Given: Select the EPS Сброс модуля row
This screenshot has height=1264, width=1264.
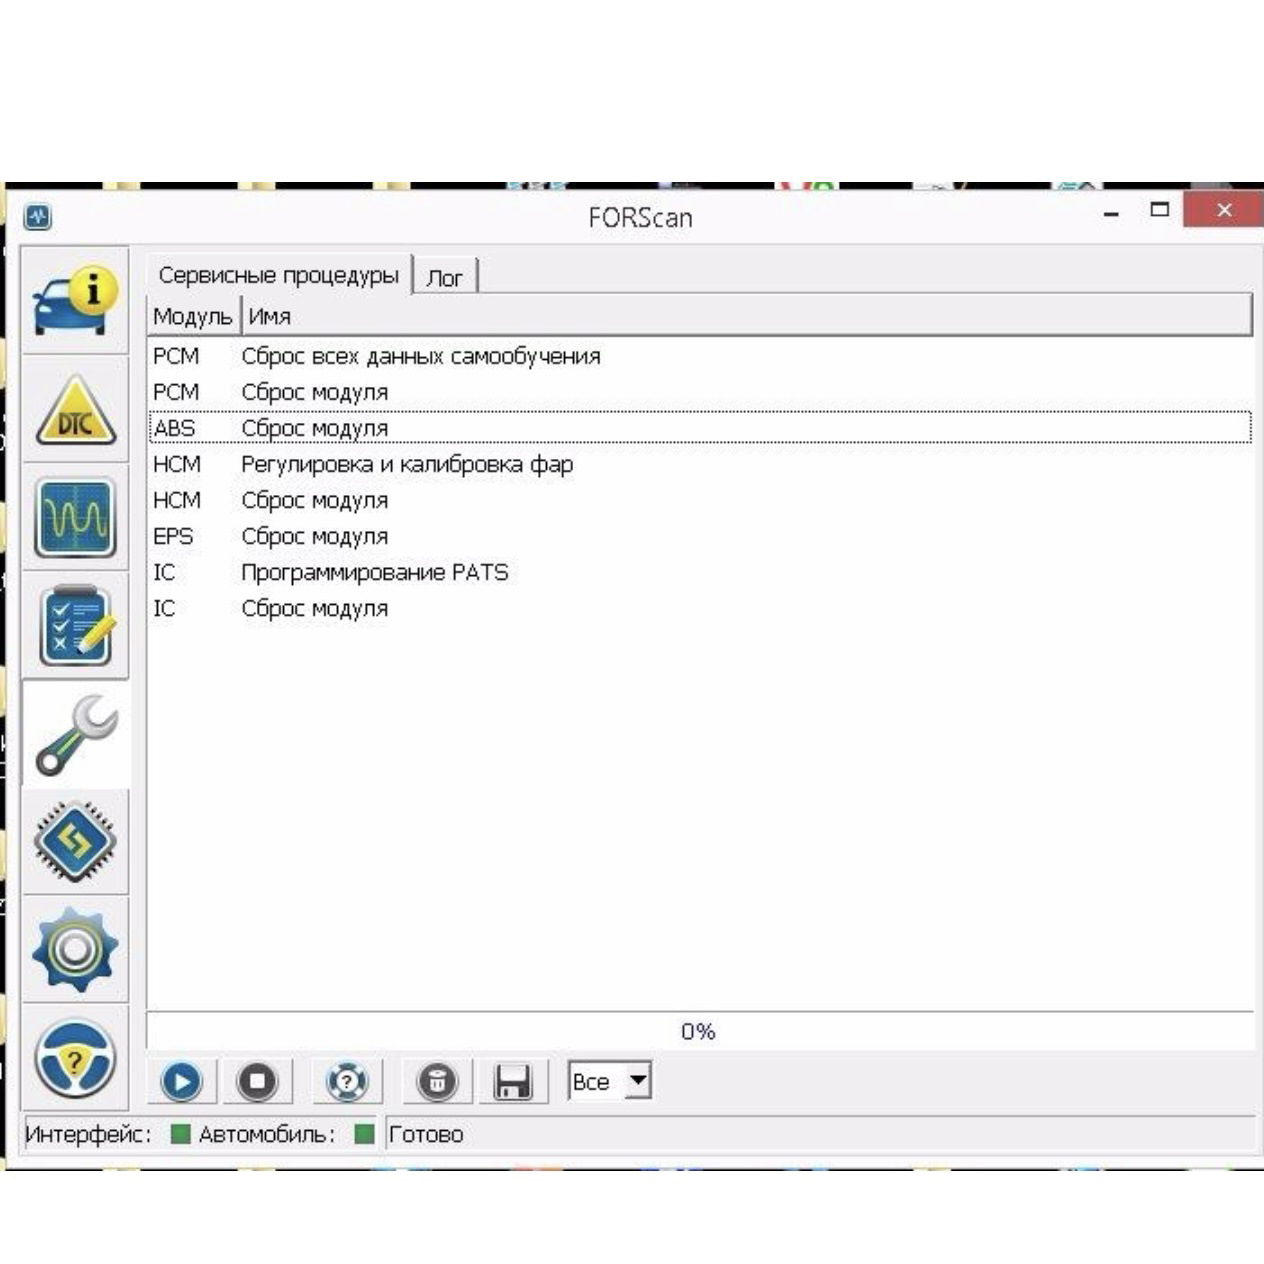Looking at the screenshot, I should 700,536.
